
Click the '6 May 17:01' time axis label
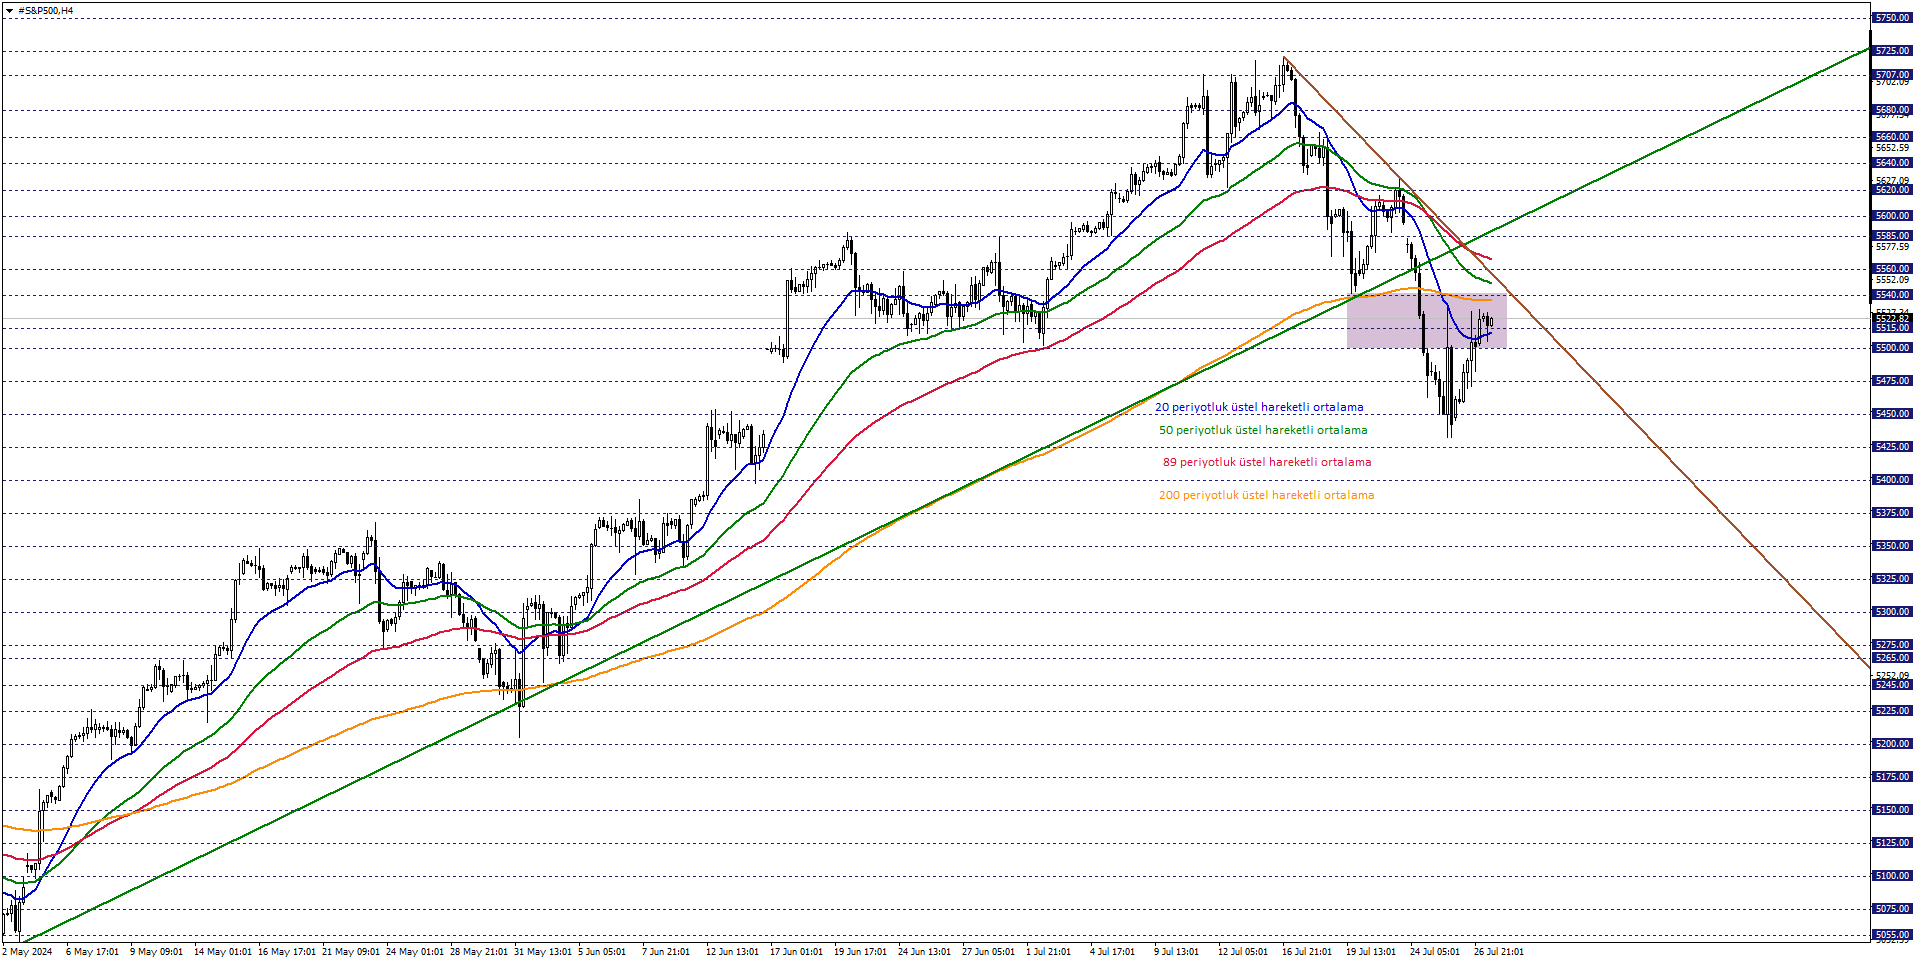pyautogui.click(x=92, y=952)
